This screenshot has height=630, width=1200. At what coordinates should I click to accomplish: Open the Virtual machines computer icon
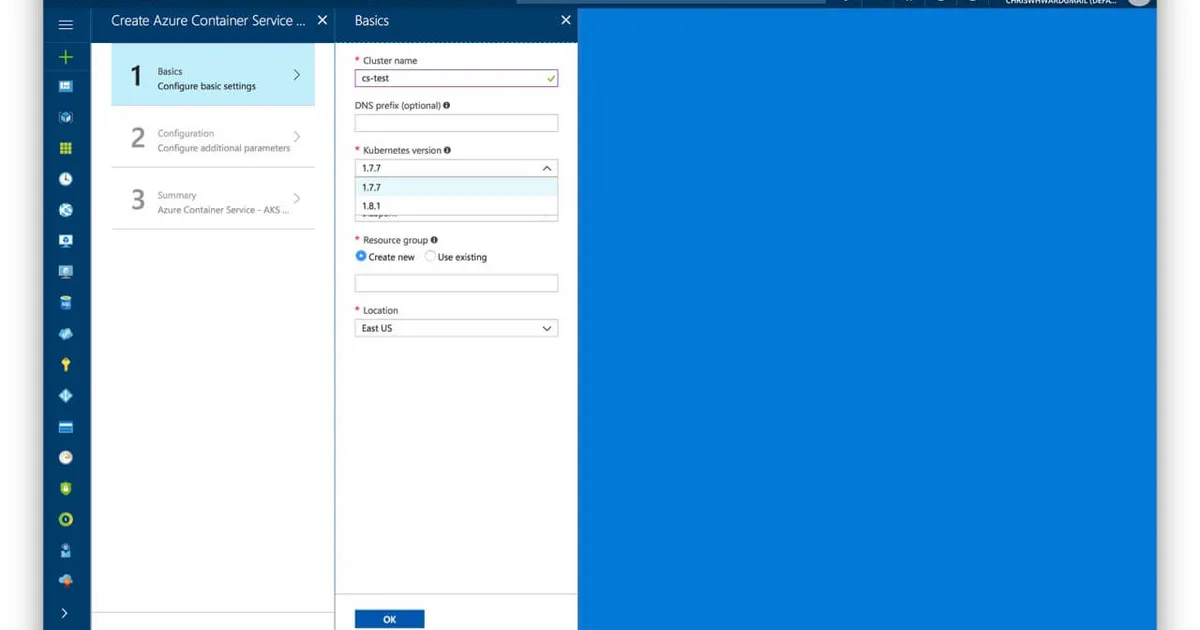[x=66, y=272]
